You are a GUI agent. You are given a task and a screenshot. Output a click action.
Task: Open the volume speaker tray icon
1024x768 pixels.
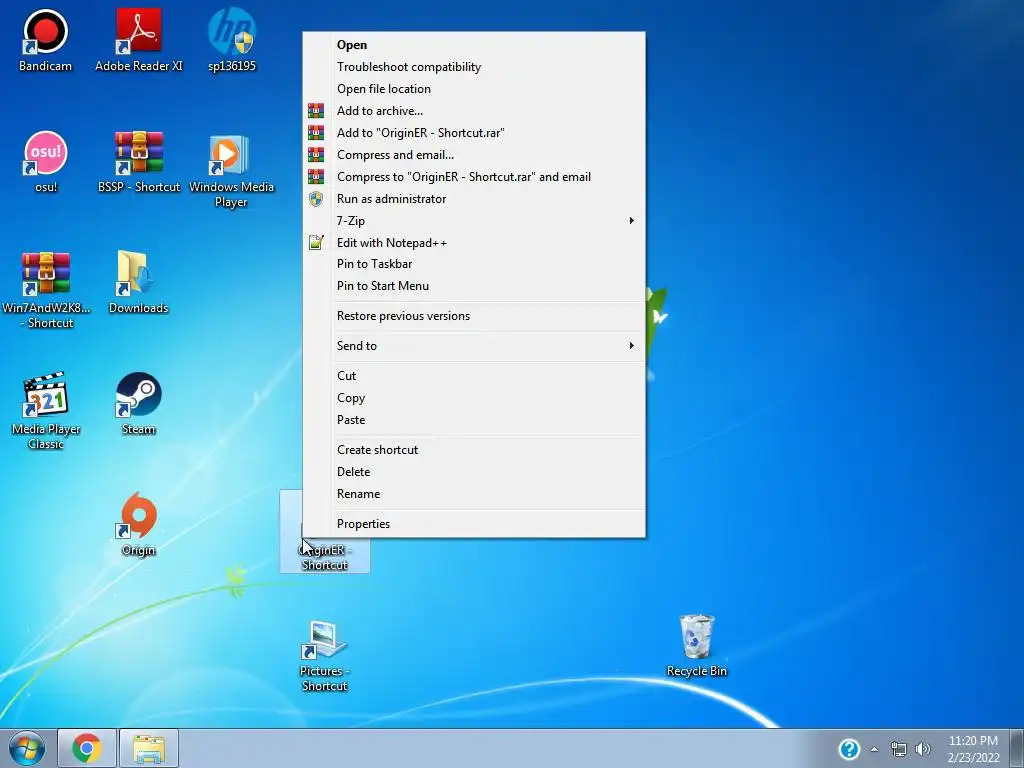(923, 750)
